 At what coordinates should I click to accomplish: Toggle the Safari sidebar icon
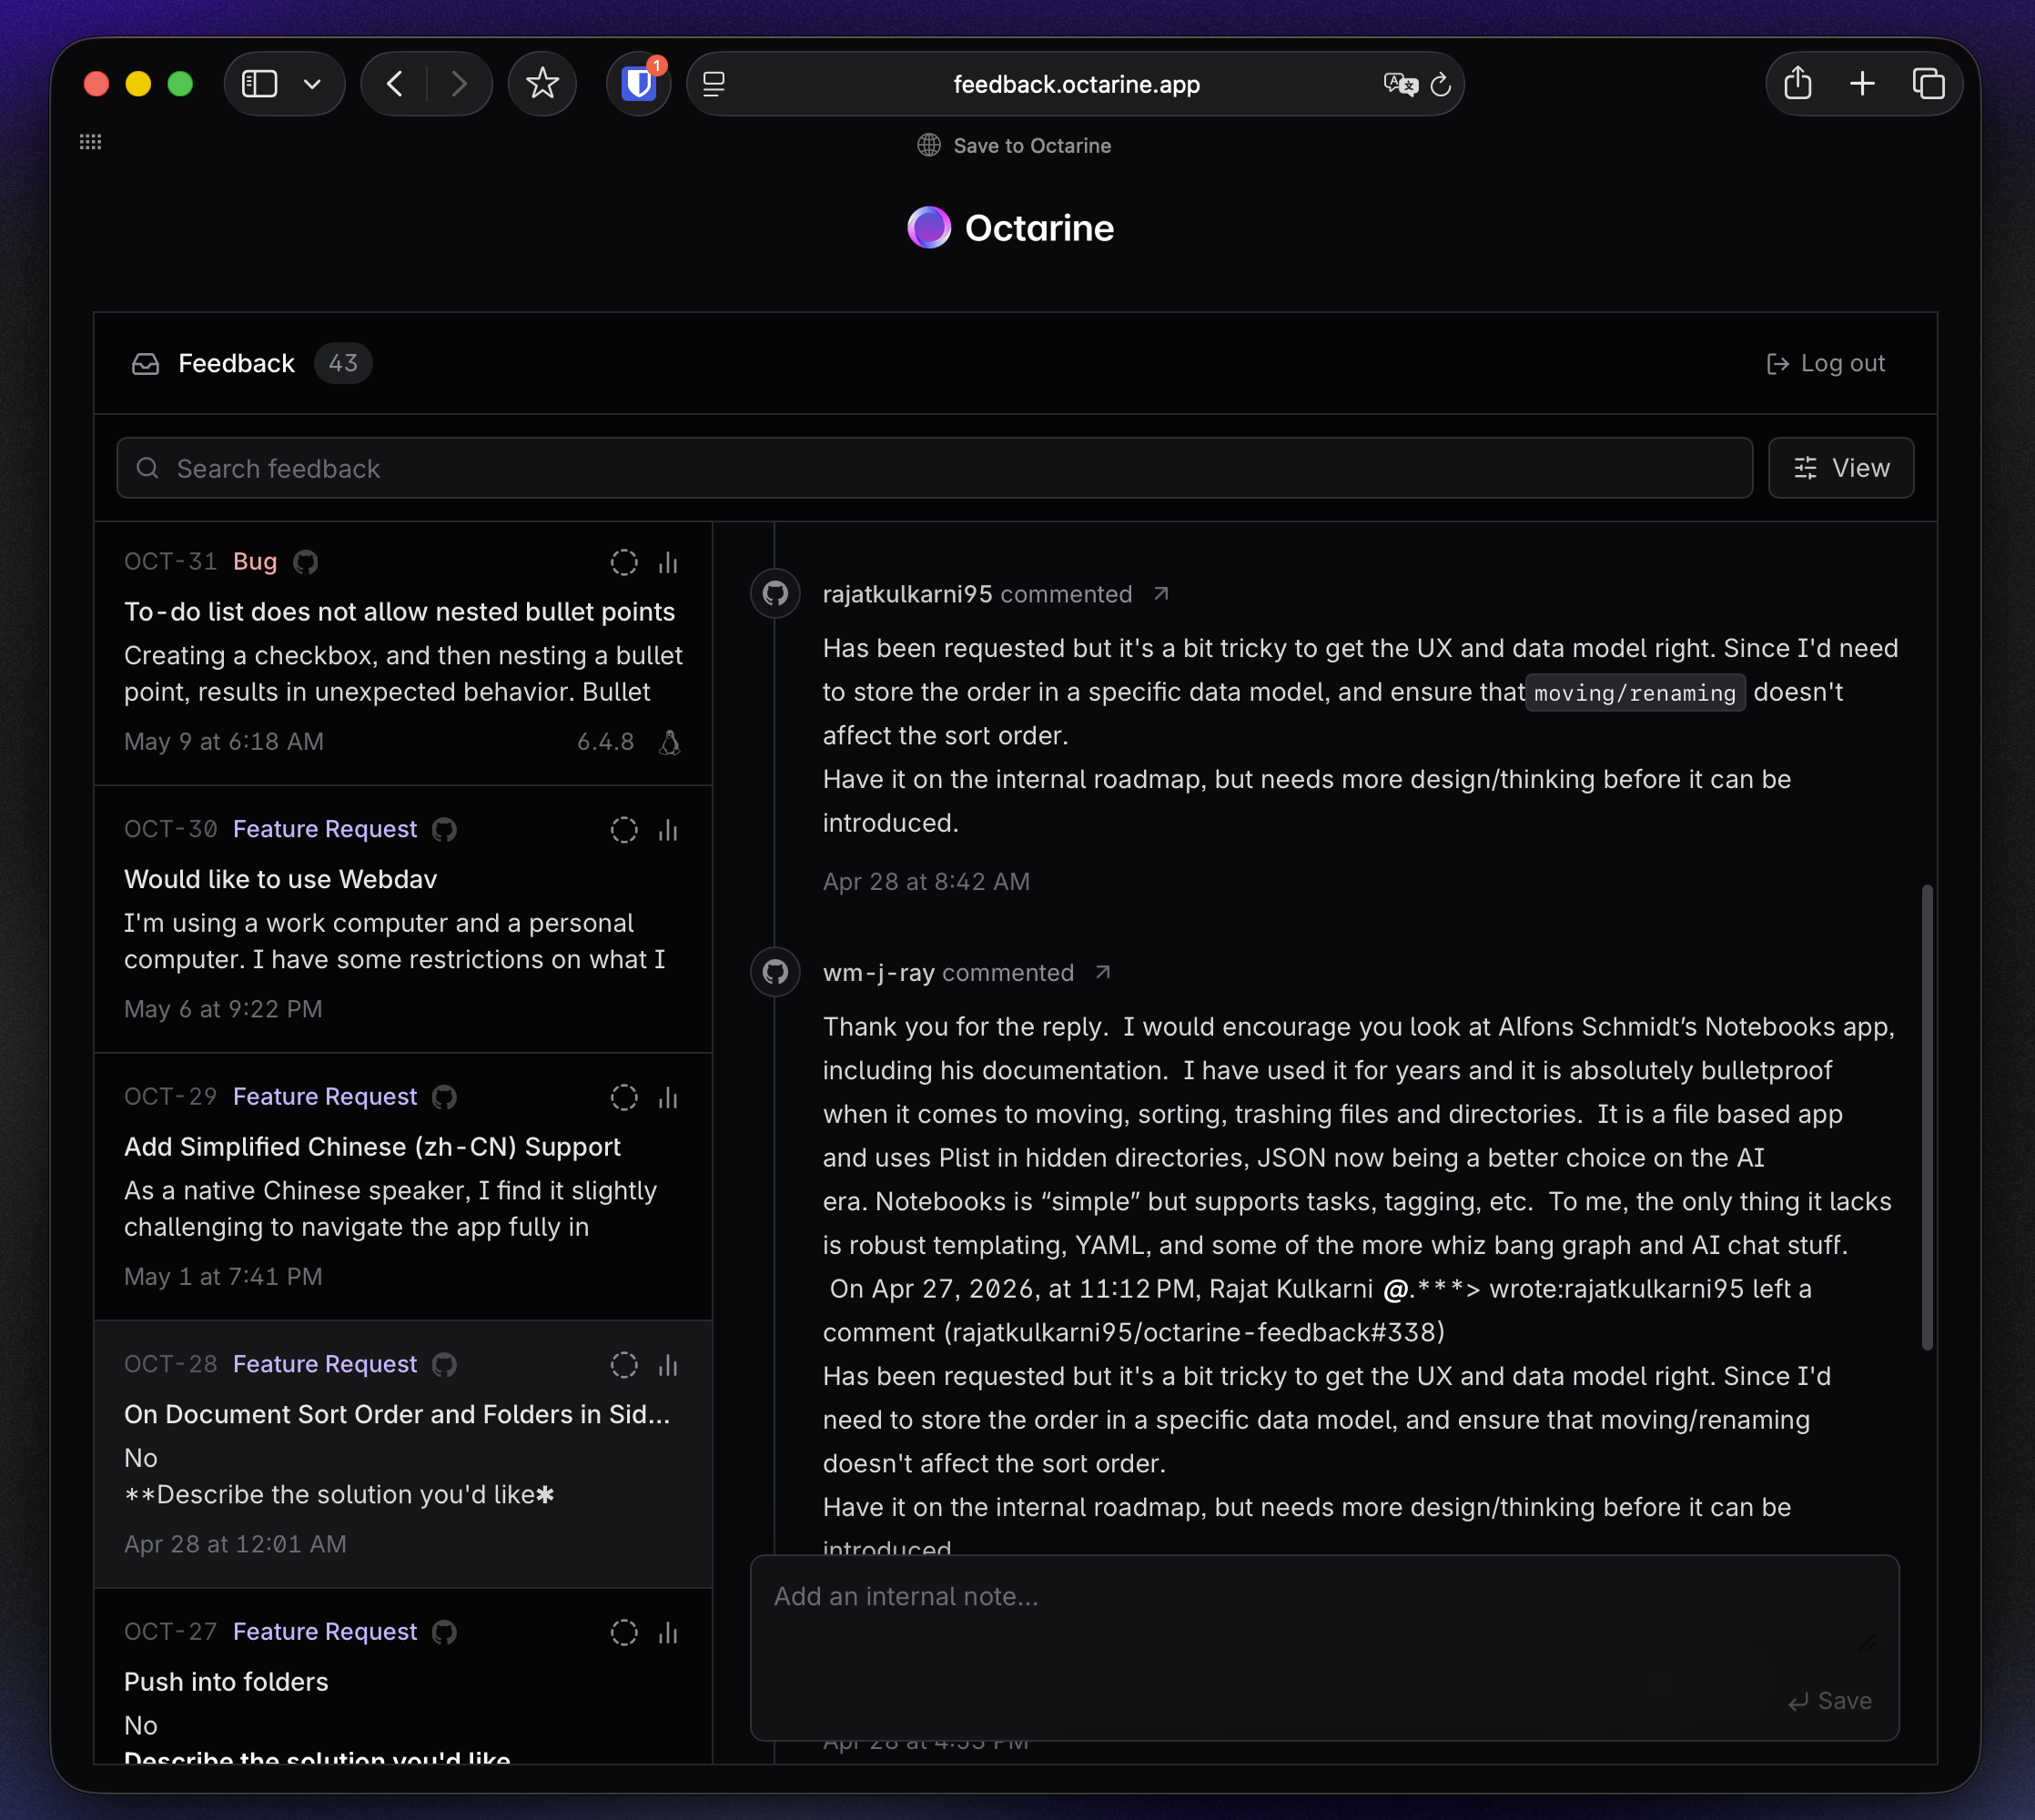tap(259, 84)
